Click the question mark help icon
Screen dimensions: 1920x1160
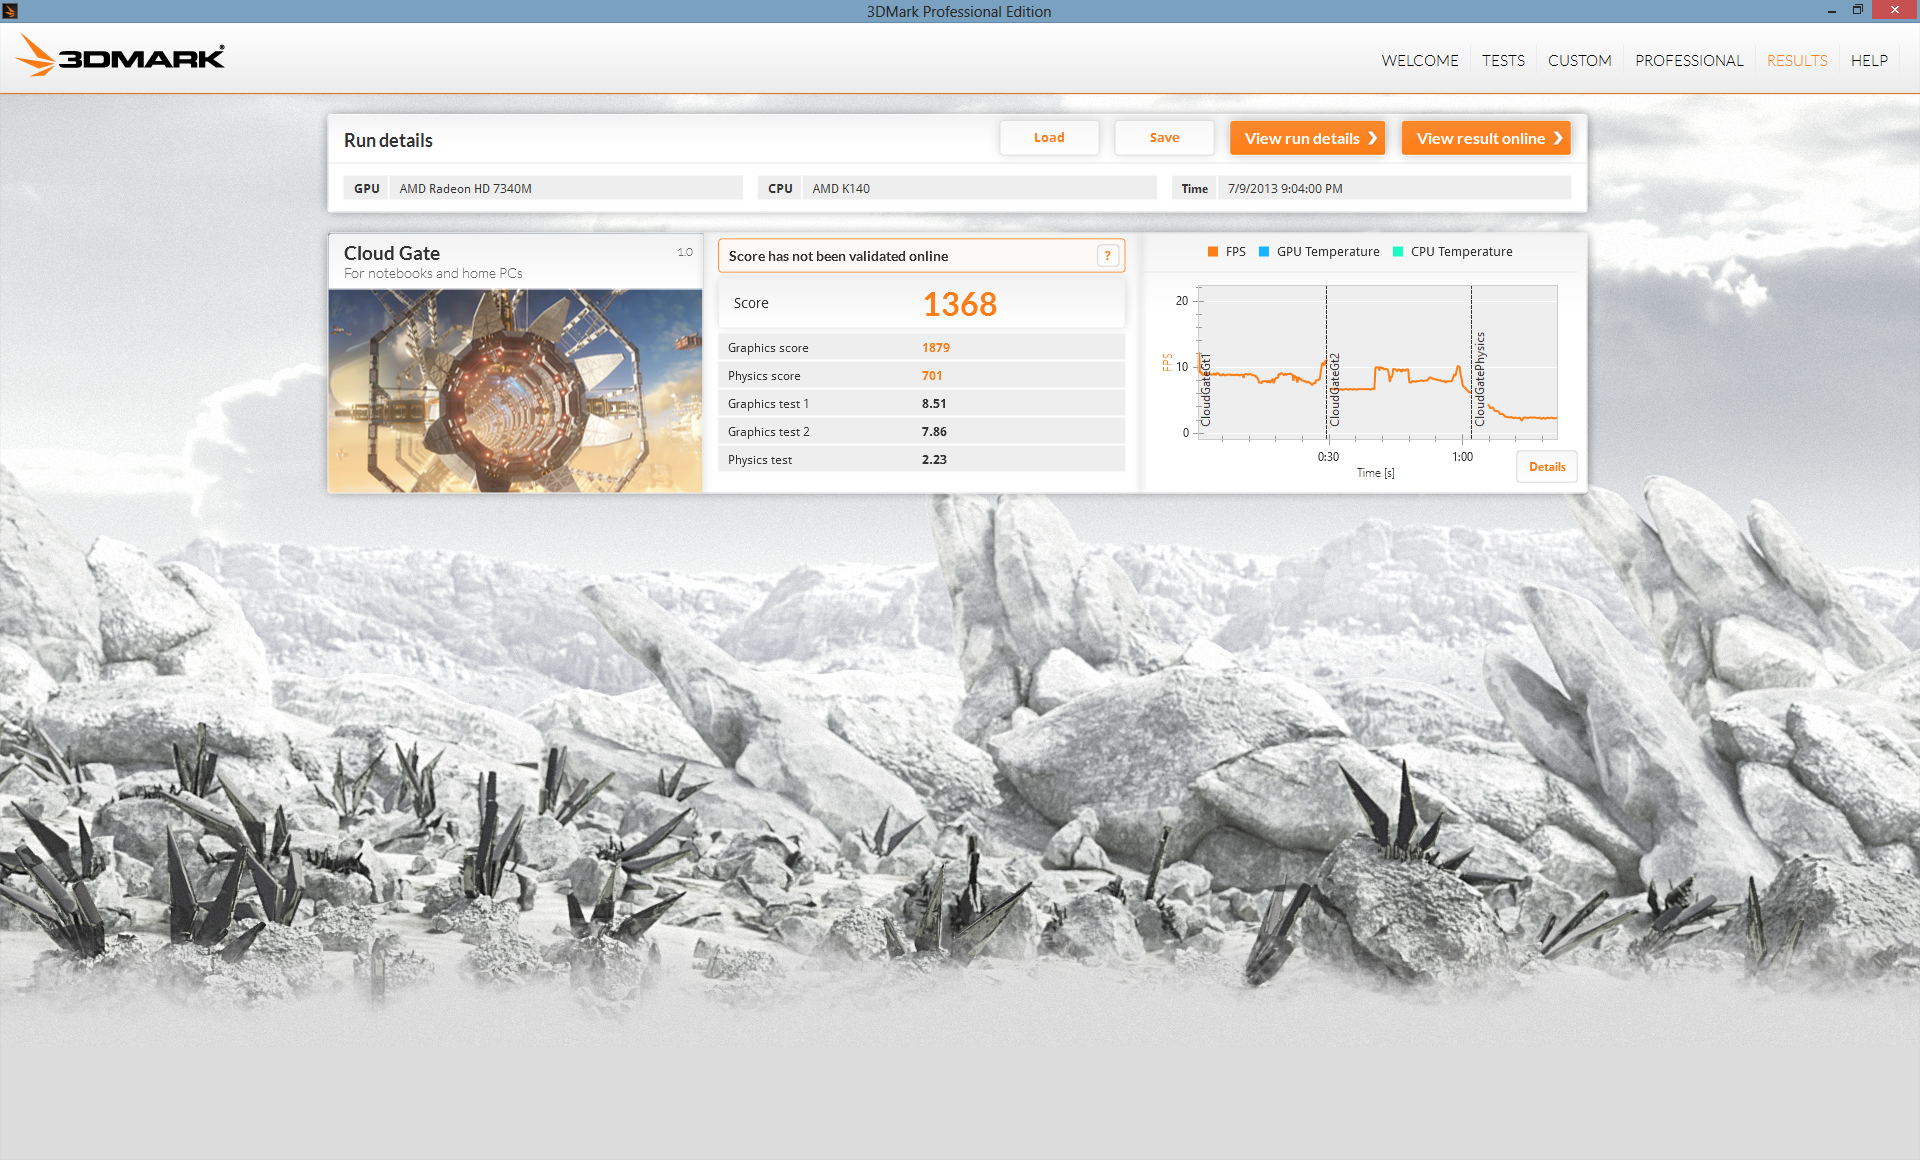pos(1107,256)
